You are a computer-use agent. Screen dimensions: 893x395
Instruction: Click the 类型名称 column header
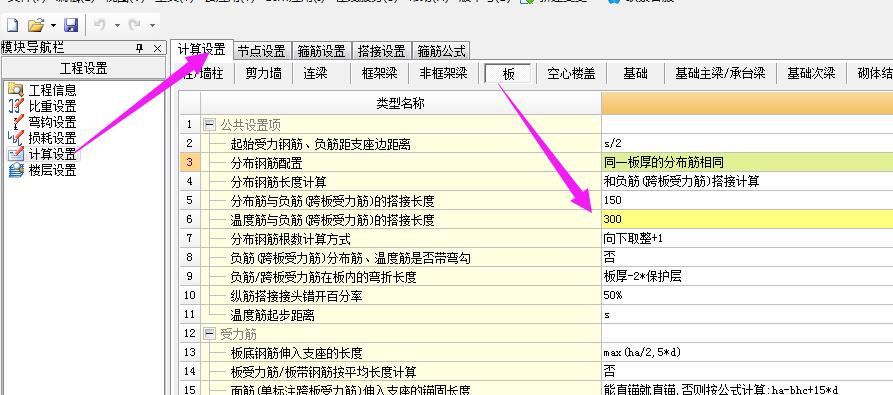tap(401, 104)
